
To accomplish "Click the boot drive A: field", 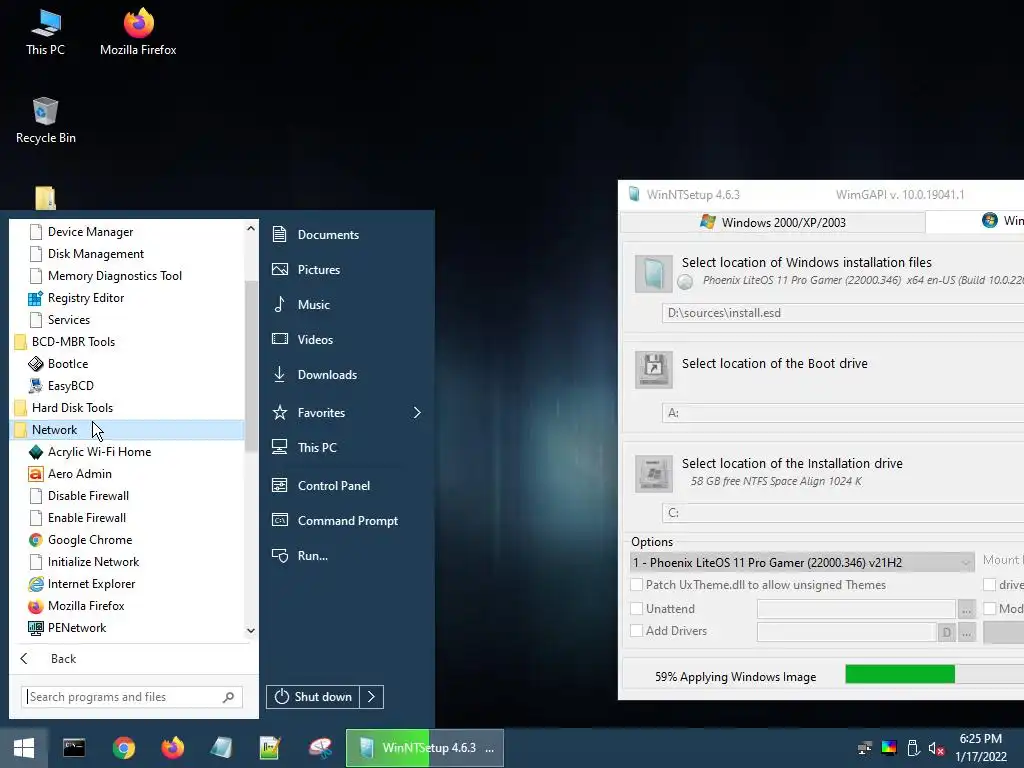I will (x=842, y=413).
